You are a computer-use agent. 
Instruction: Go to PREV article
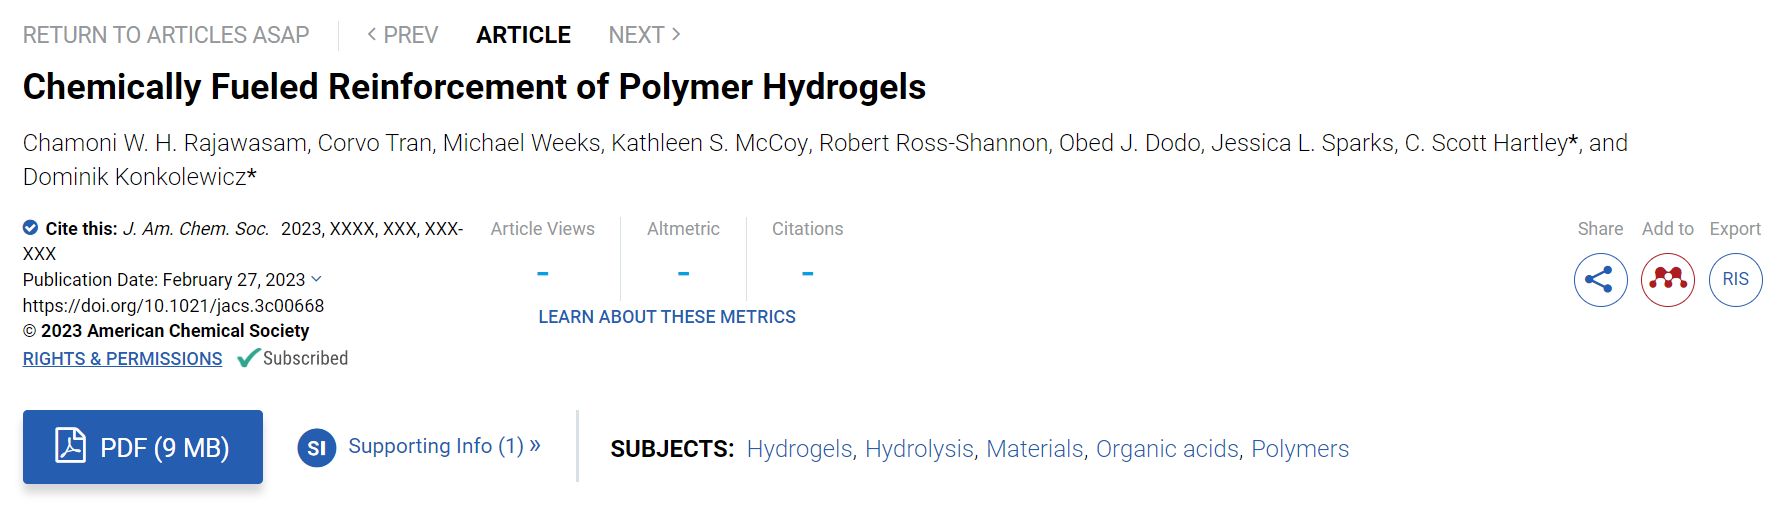click(402, 35)
